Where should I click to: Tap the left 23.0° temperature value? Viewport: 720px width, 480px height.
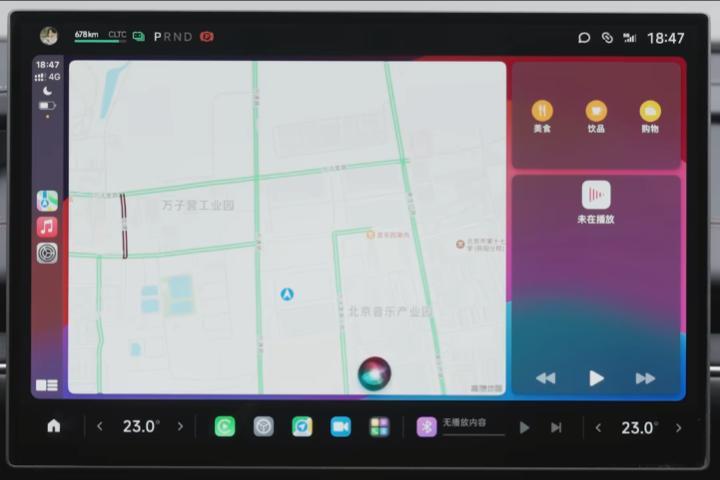pos(141,427)
